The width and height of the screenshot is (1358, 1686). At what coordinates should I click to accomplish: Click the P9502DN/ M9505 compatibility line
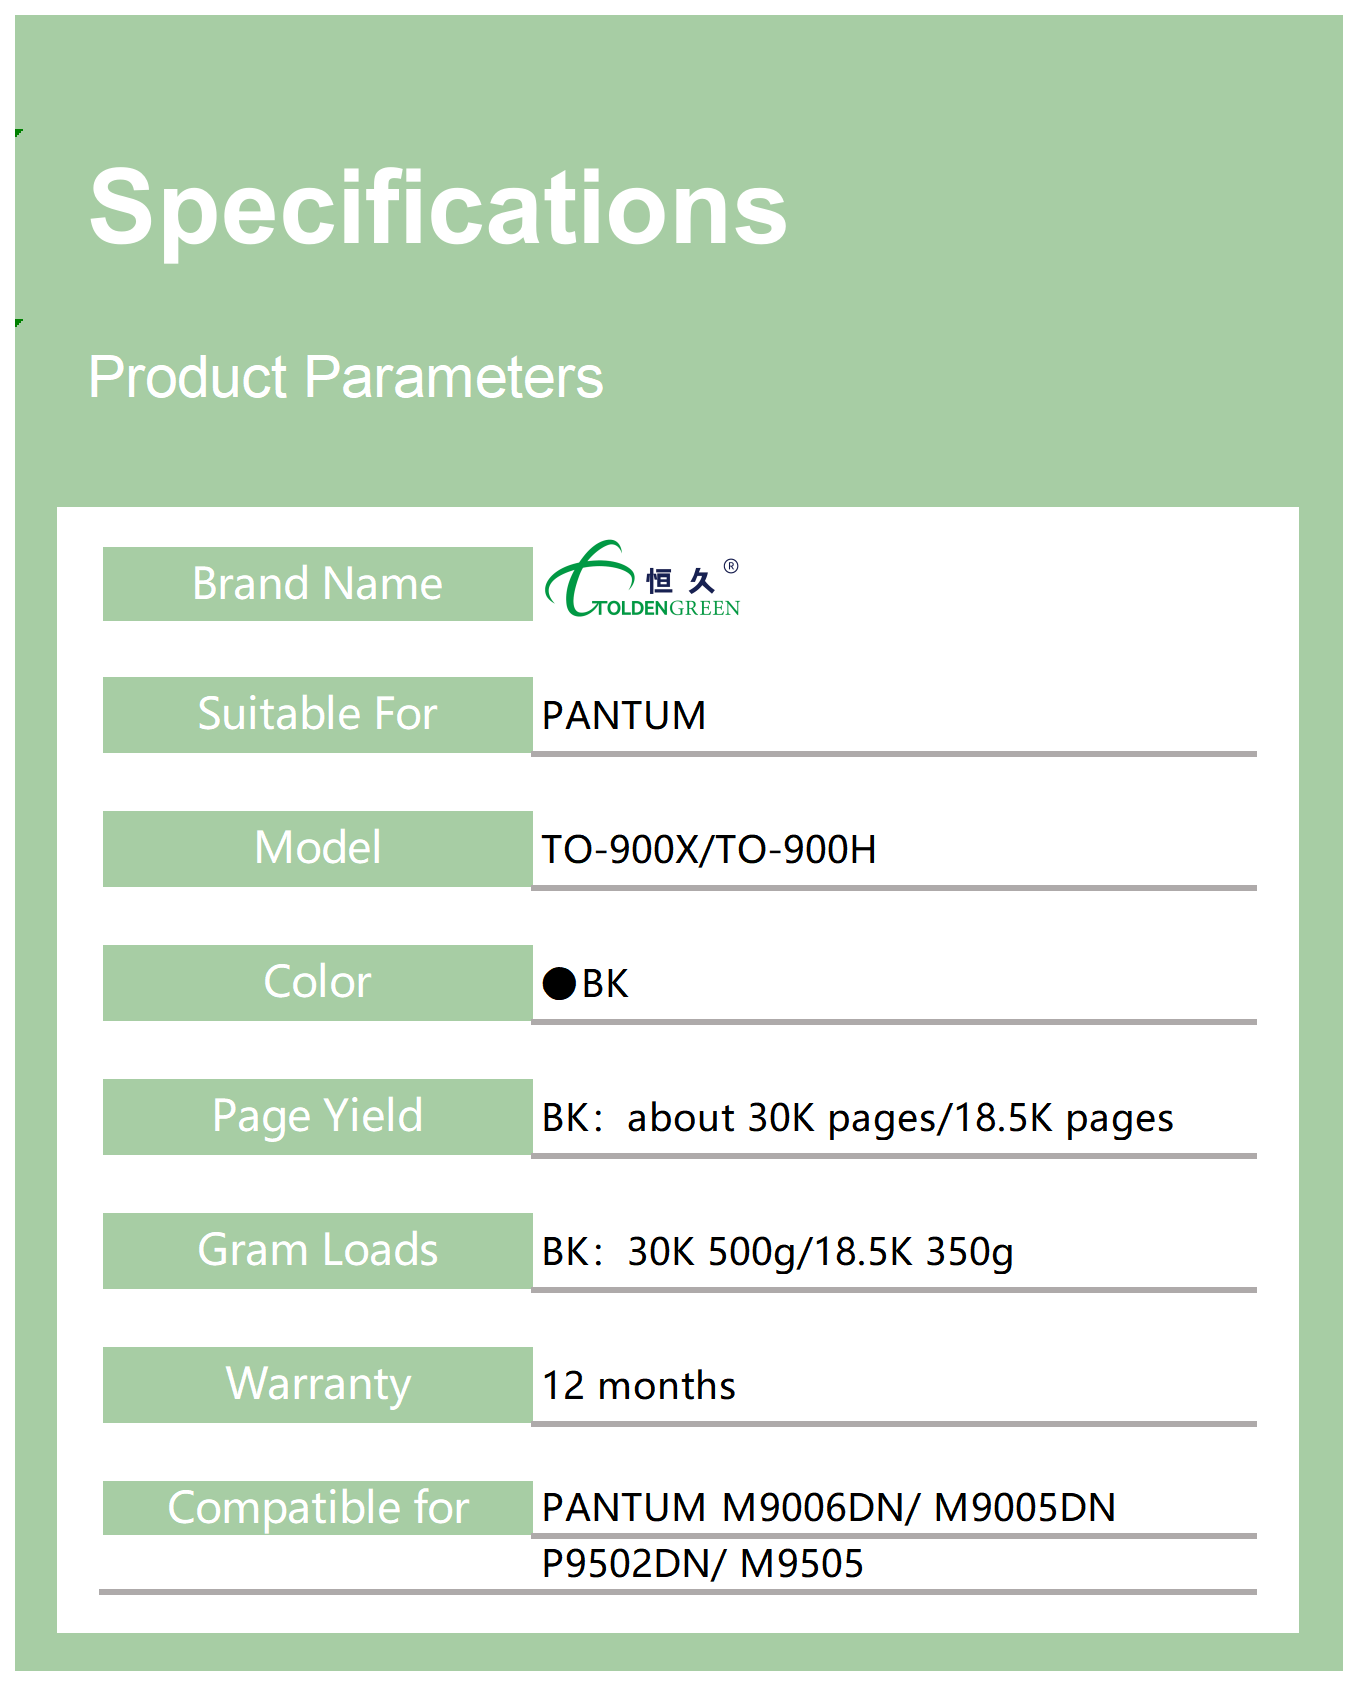pyautogui.click(x=702, y=1564)
